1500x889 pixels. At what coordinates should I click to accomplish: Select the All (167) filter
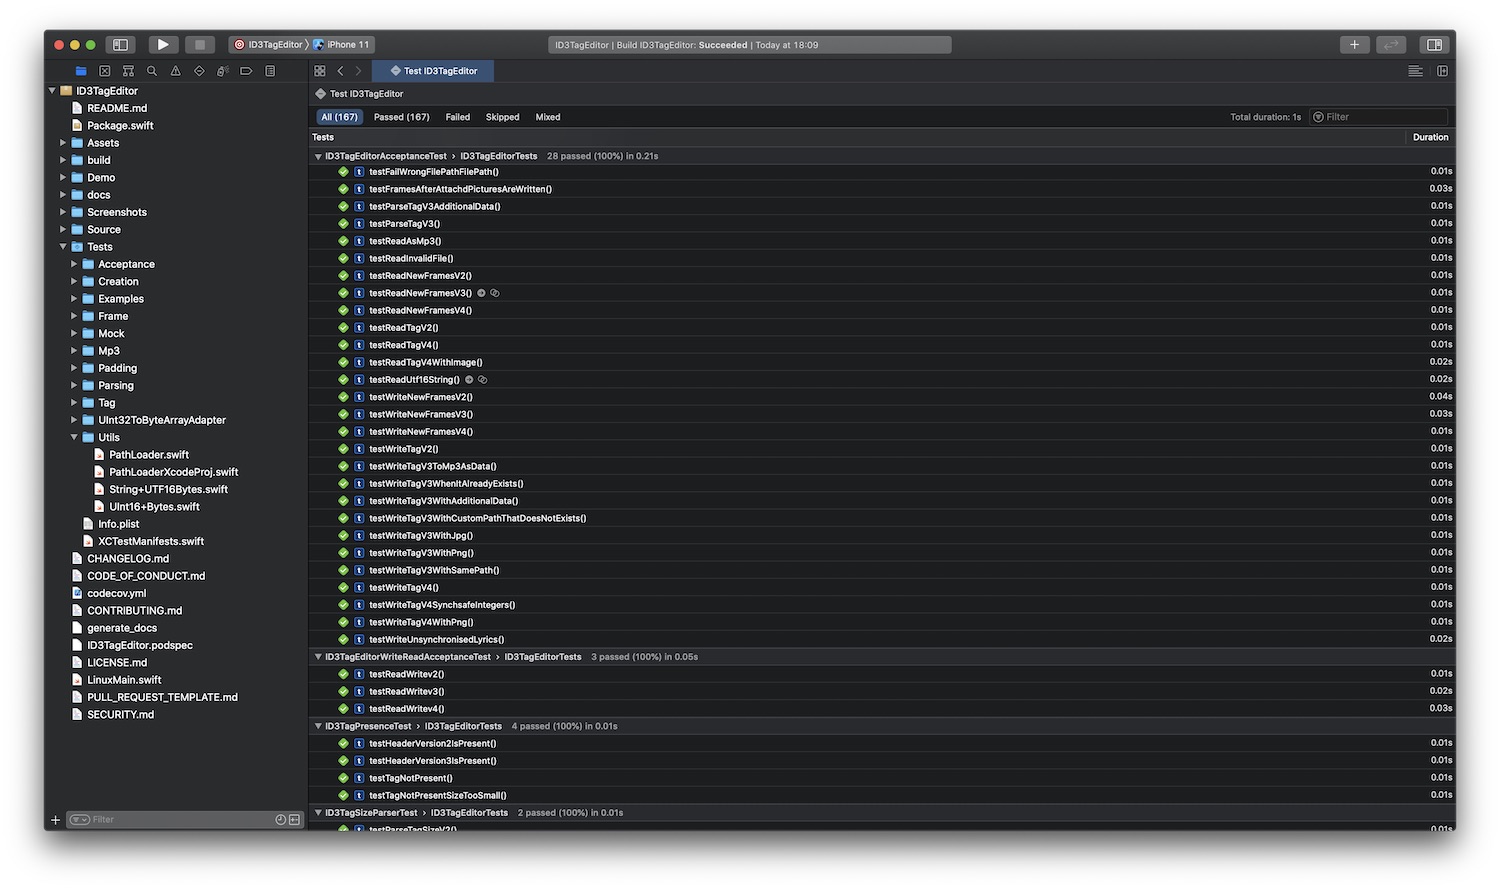[339, 117]
